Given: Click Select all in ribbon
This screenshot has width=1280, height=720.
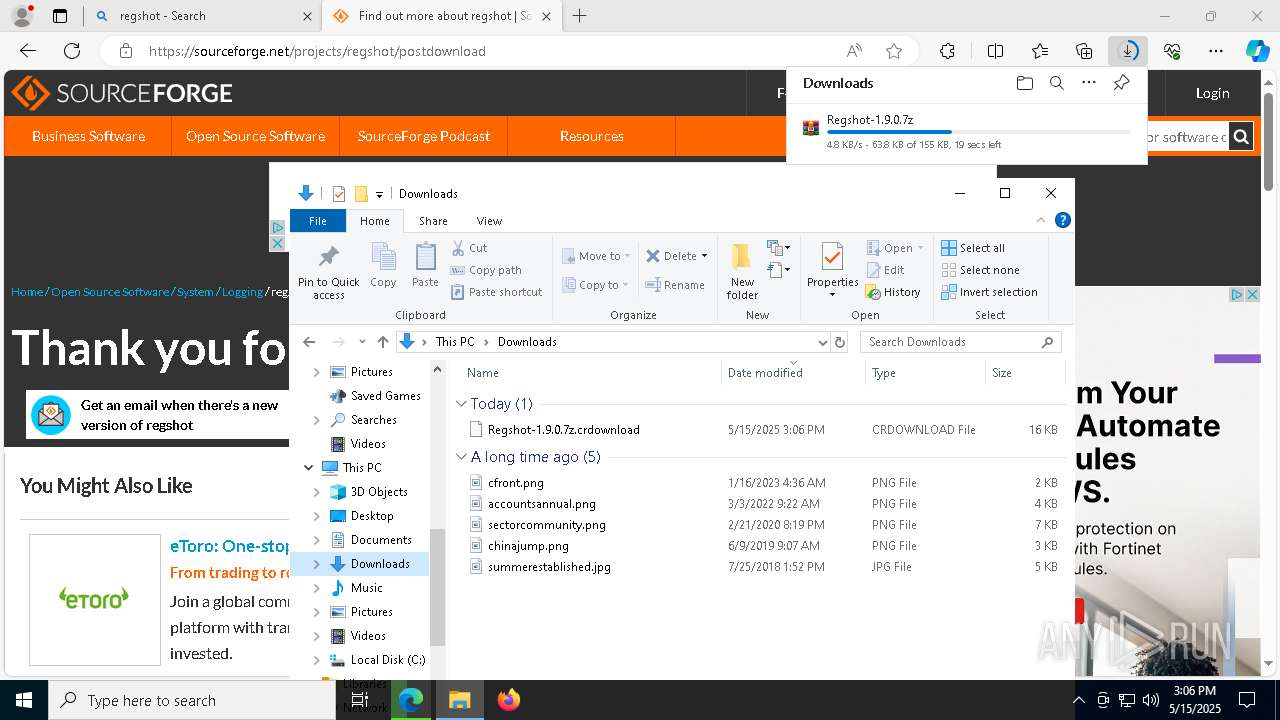Looking at the screenshot, I should pyautogui.click(x=973, y=248).
